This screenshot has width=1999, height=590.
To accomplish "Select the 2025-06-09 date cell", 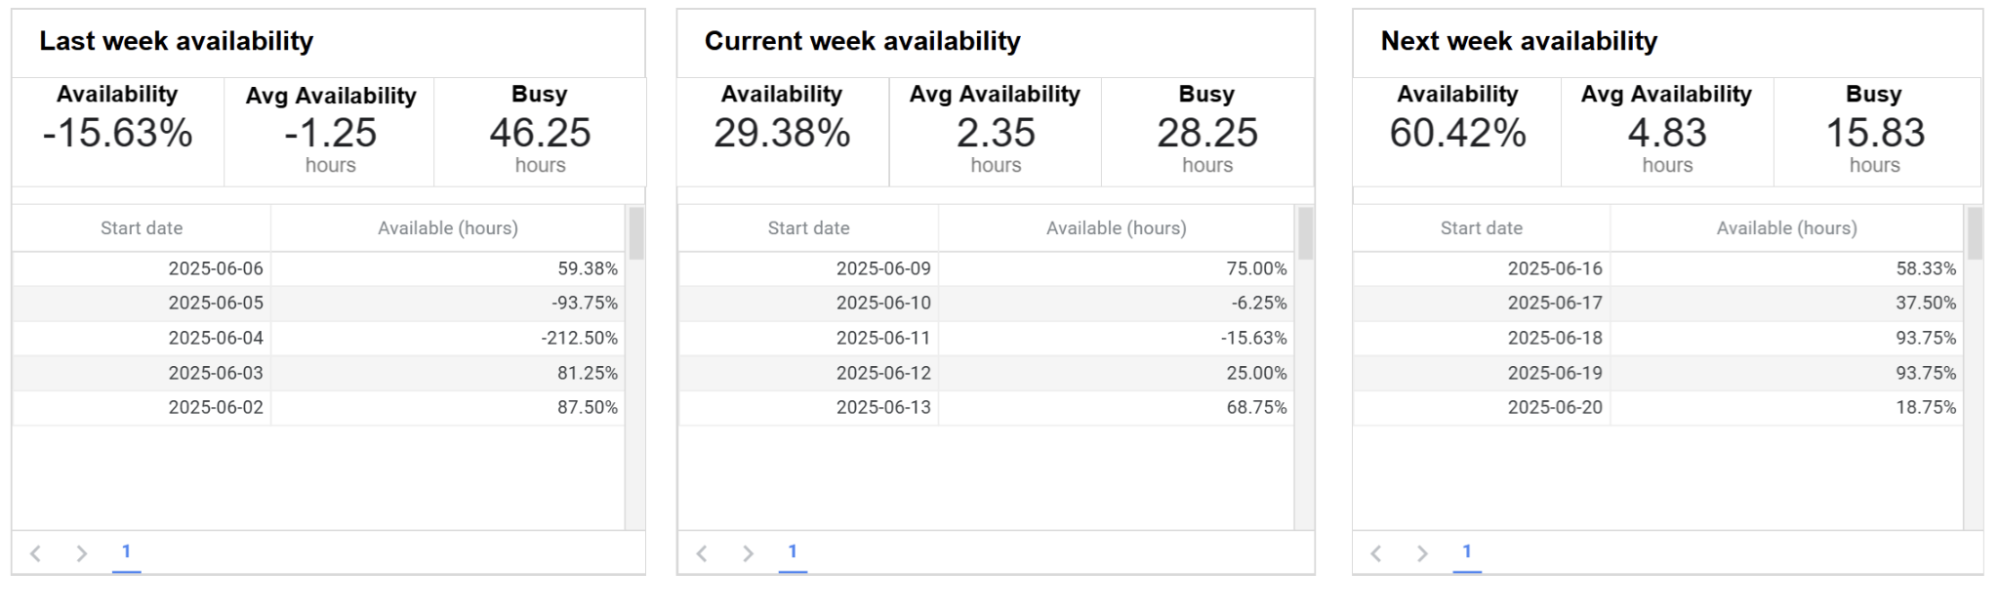I will coord(808,269).
